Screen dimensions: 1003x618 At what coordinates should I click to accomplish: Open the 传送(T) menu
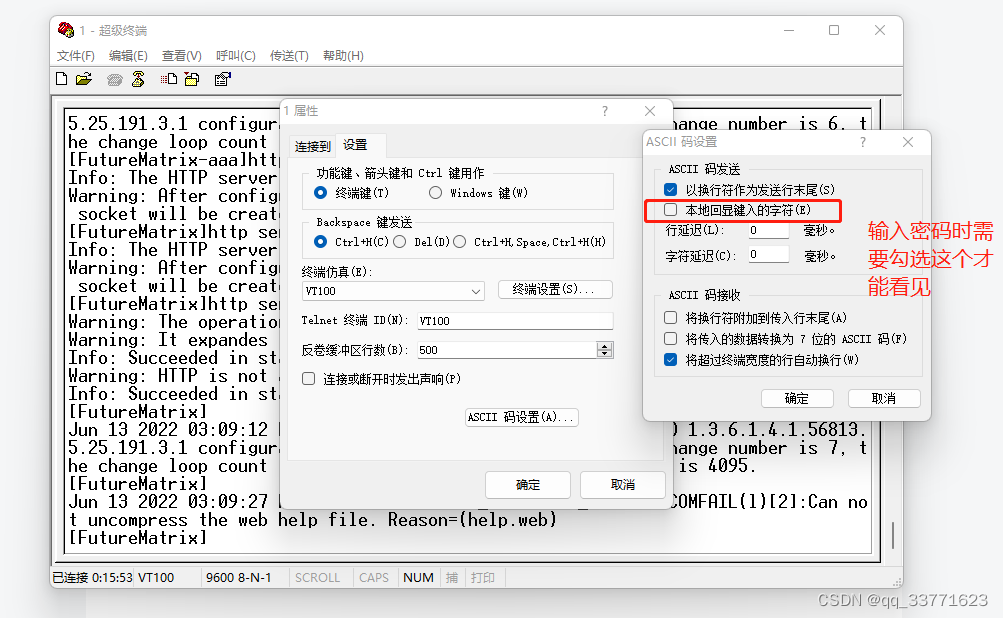pyautogui.click(x=289, y=56)
